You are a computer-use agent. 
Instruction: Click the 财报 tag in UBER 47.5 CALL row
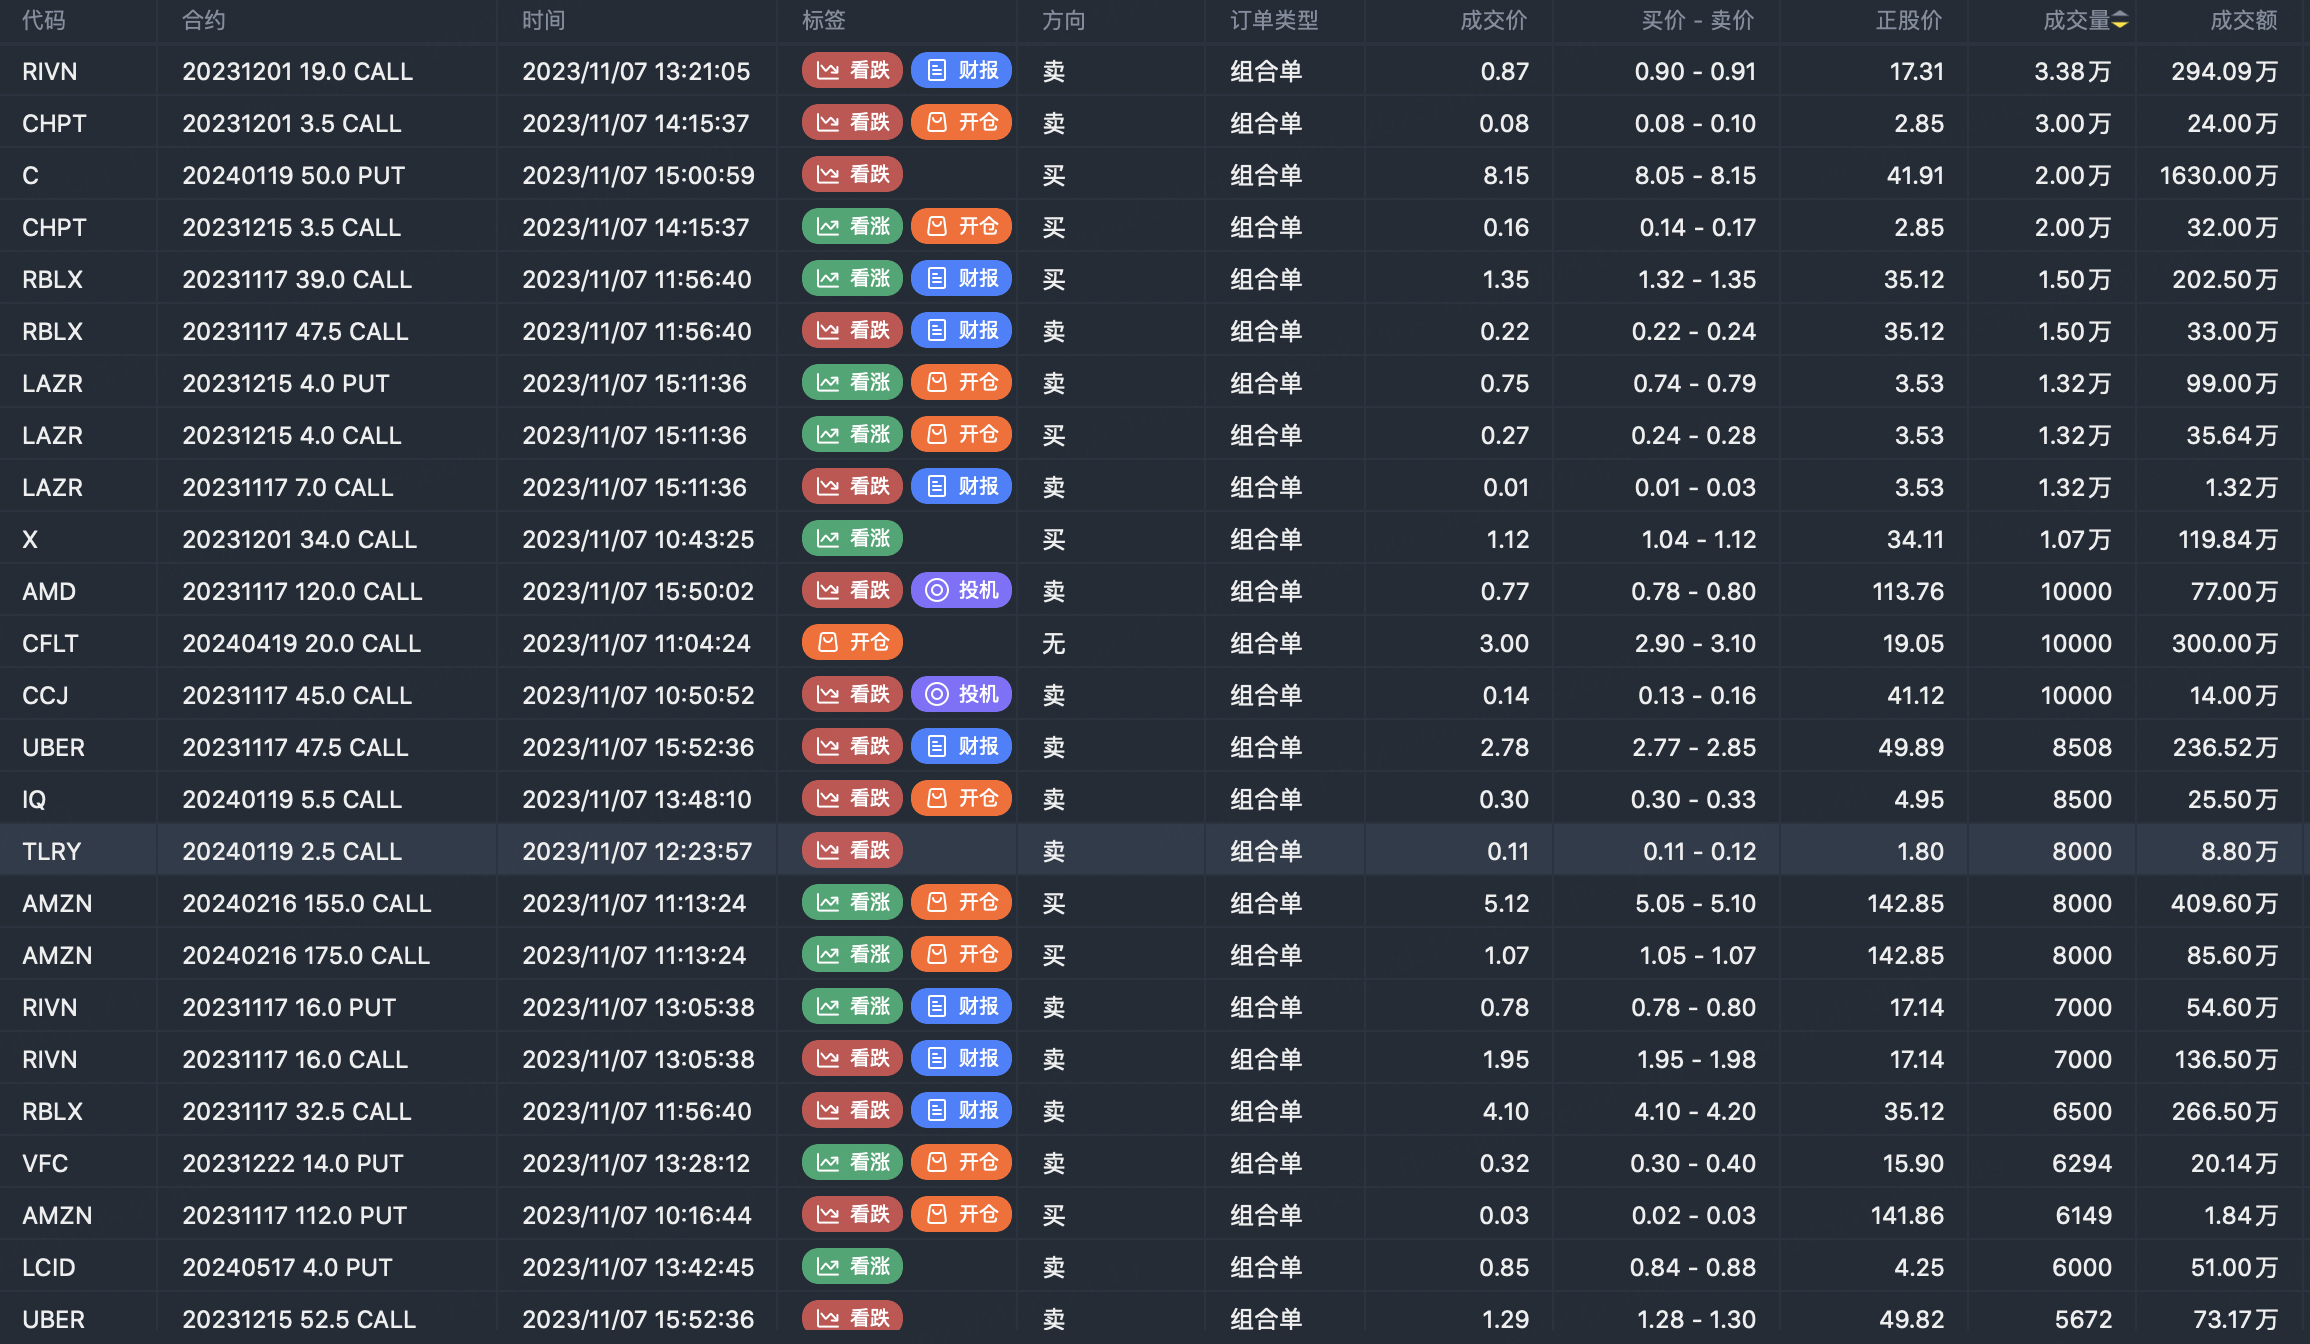[x=962, y=747]
